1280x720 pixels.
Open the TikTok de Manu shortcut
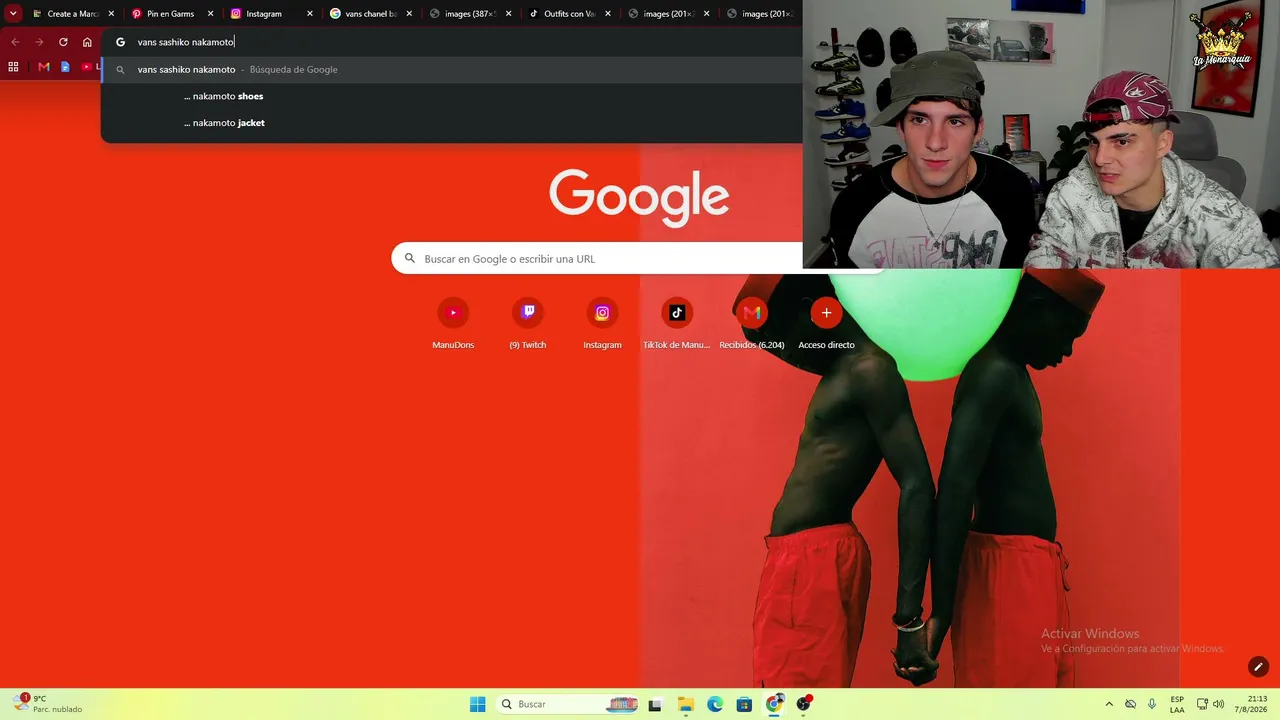(x=677, y=324)
